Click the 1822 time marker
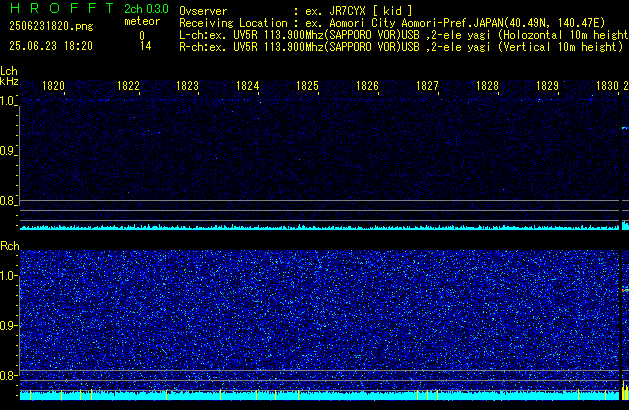 tap(128, 86)
